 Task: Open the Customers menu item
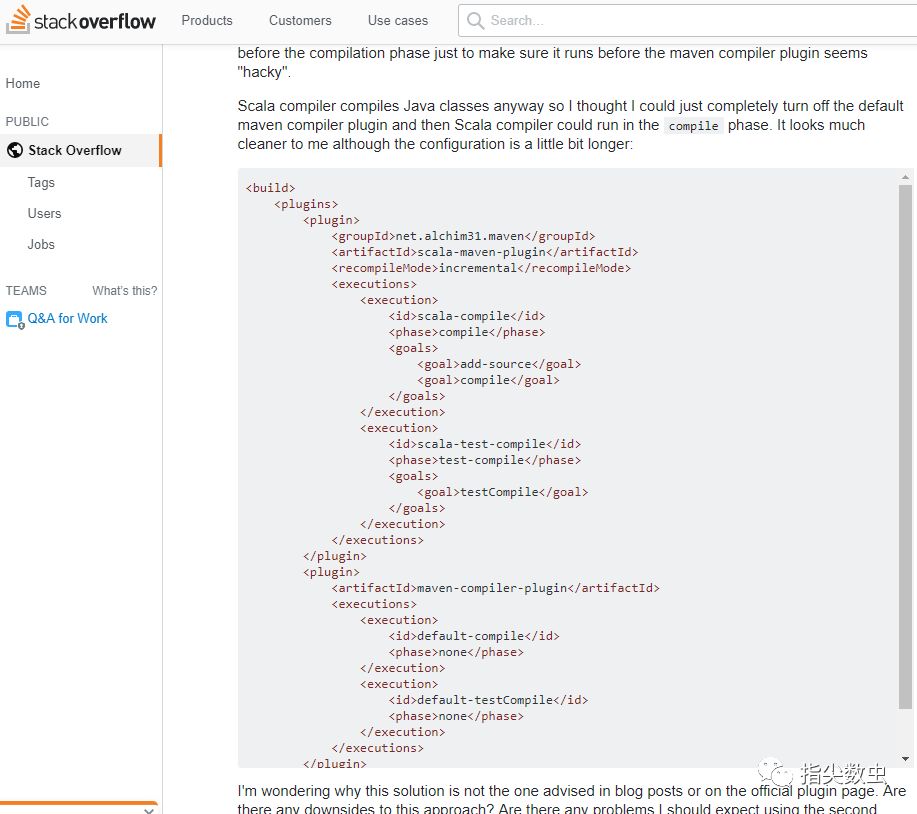[x=300, y=20]
